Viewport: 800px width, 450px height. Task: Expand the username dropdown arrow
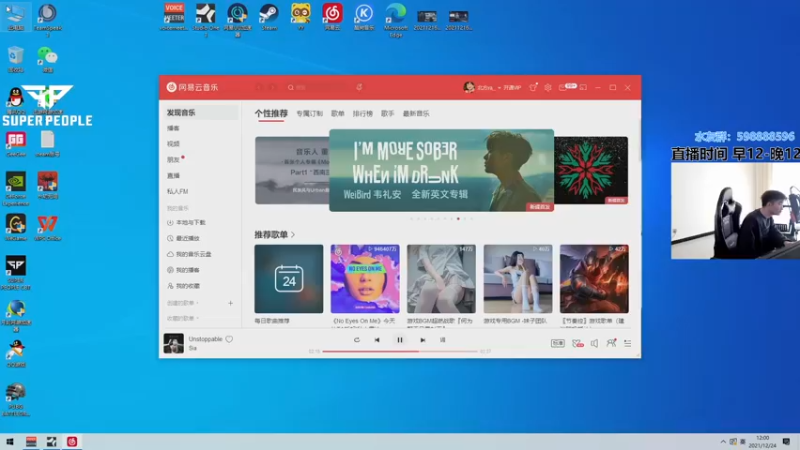pyautogui.click(x=499, y=88)
